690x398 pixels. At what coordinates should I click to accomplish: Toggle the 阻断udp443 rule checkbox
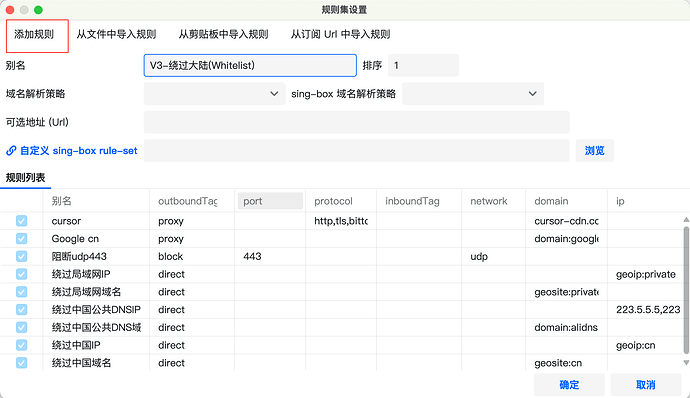click(22, 256)
